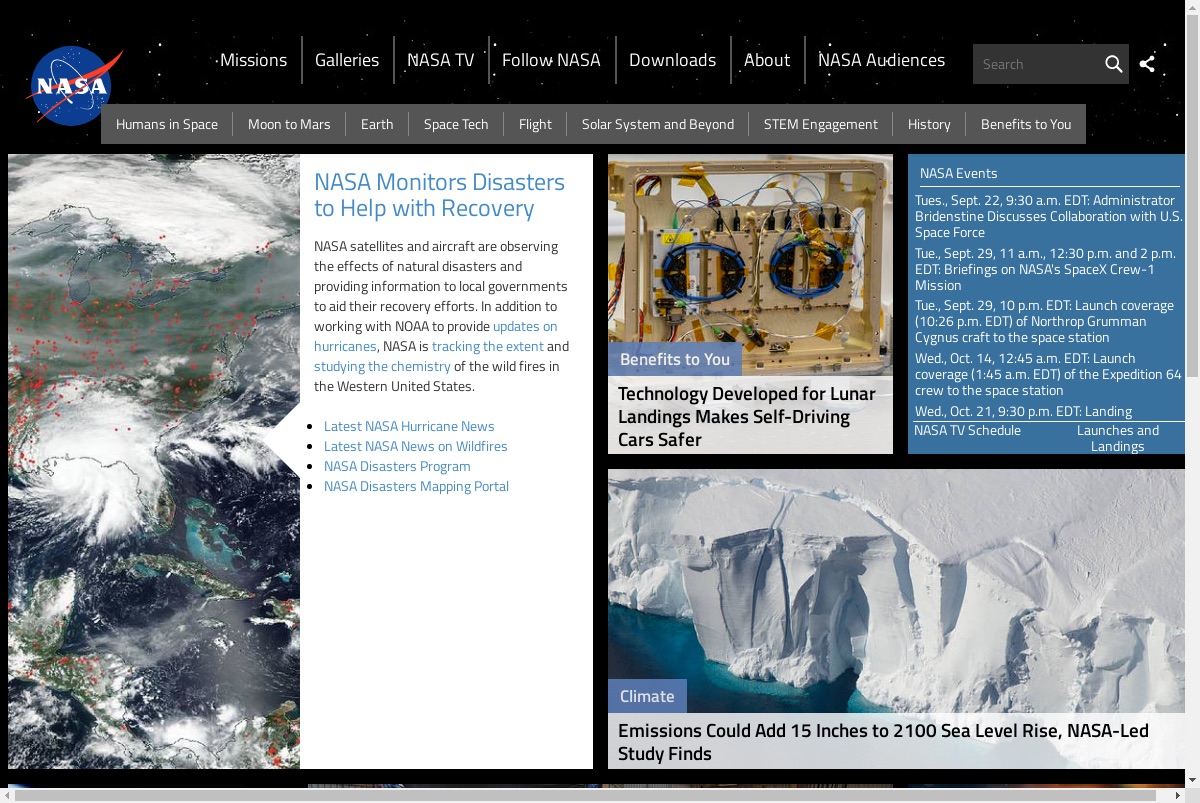Select the History topic

click(x=929, y=124)
